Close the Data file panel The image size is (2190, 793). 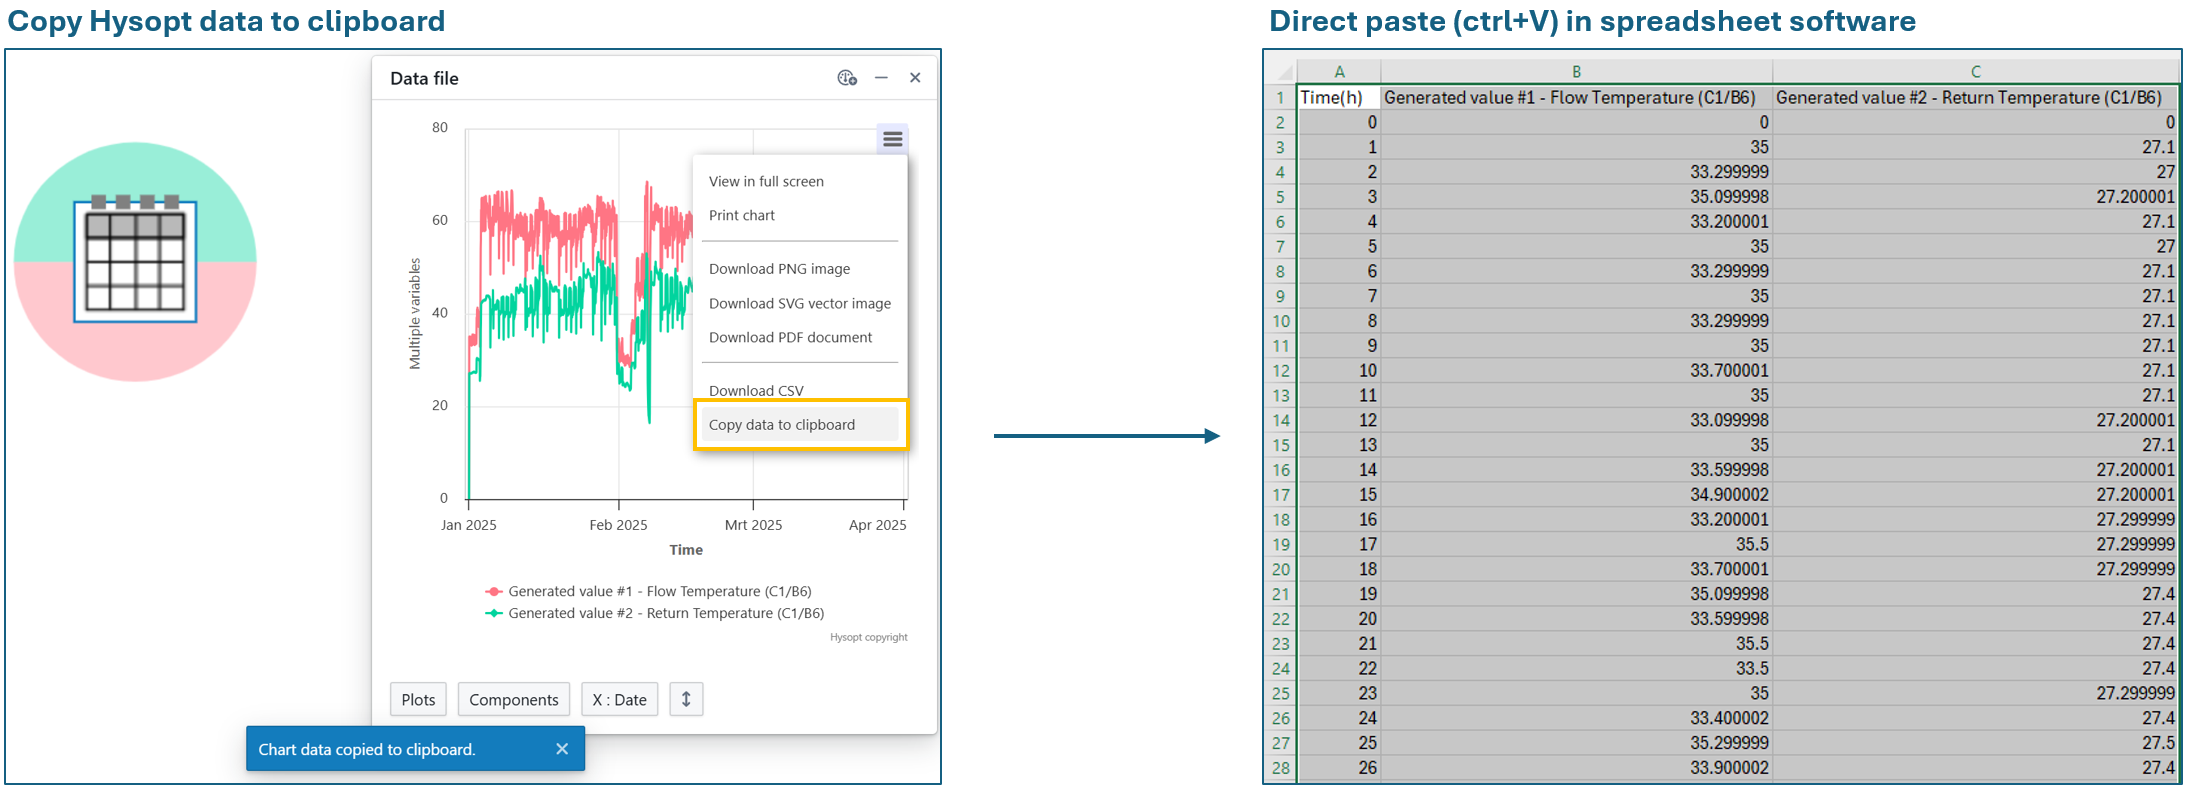[x=915, y=78]
